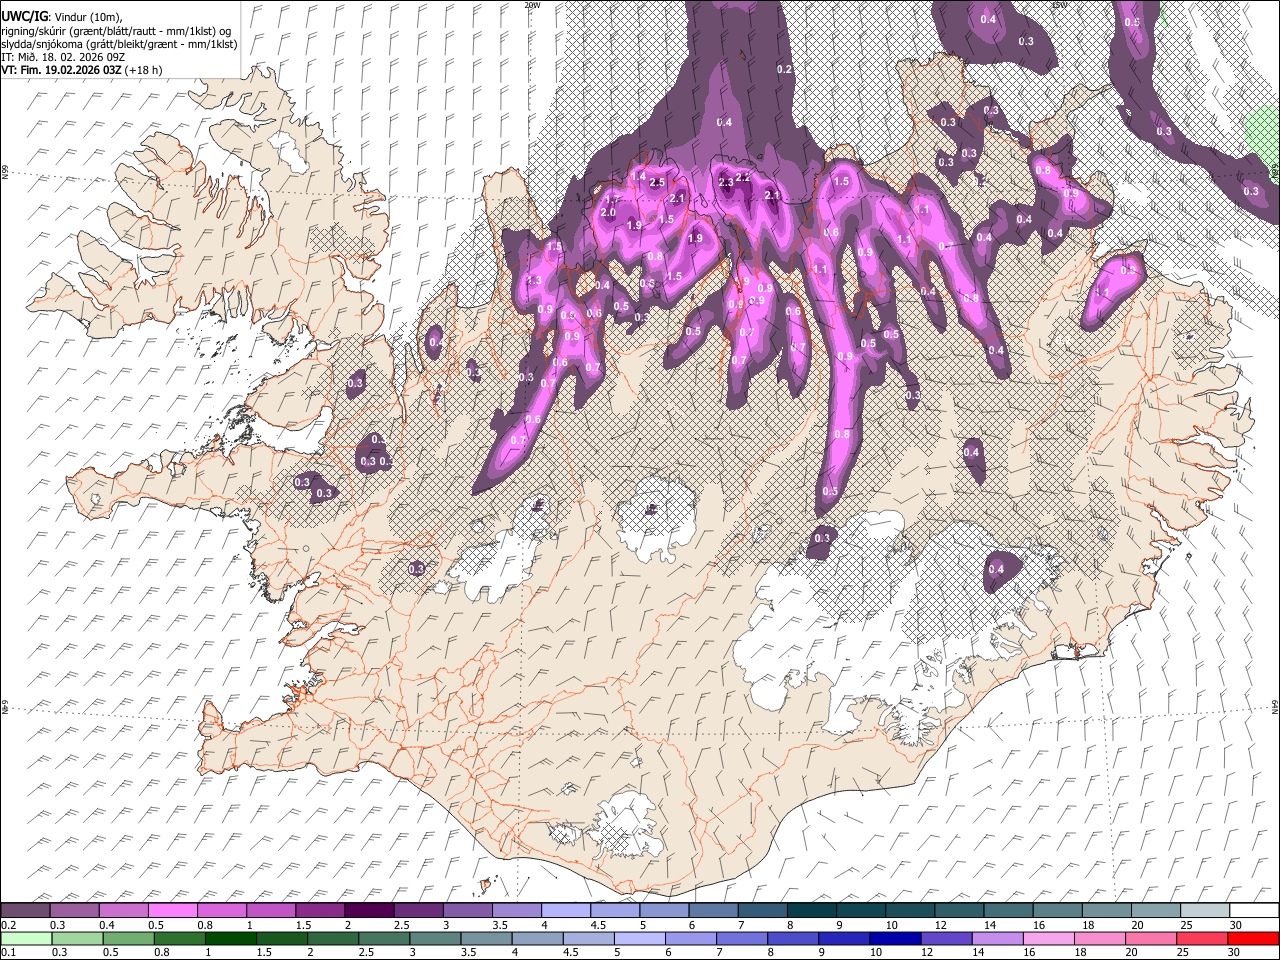Pick the light pink 16 swatch in lower legend row
Screen dimensions: 1280x960
(x=1049, y=938)
